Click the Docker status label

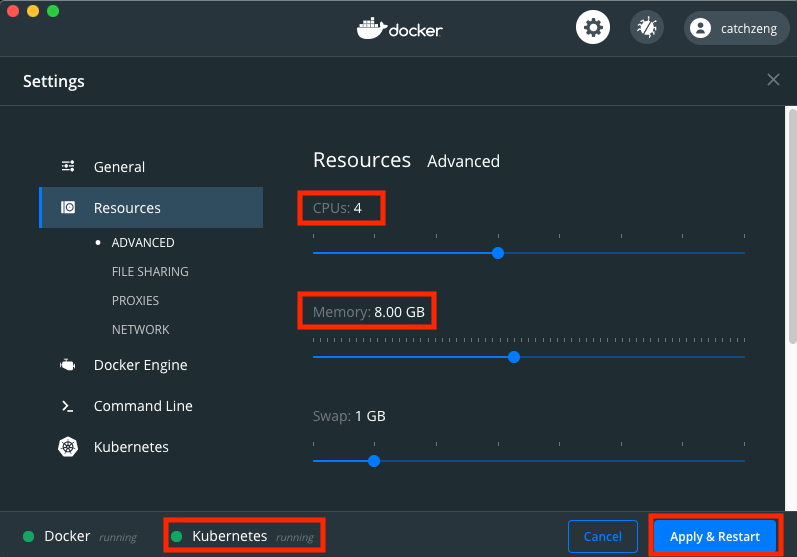tap(67, 536)
